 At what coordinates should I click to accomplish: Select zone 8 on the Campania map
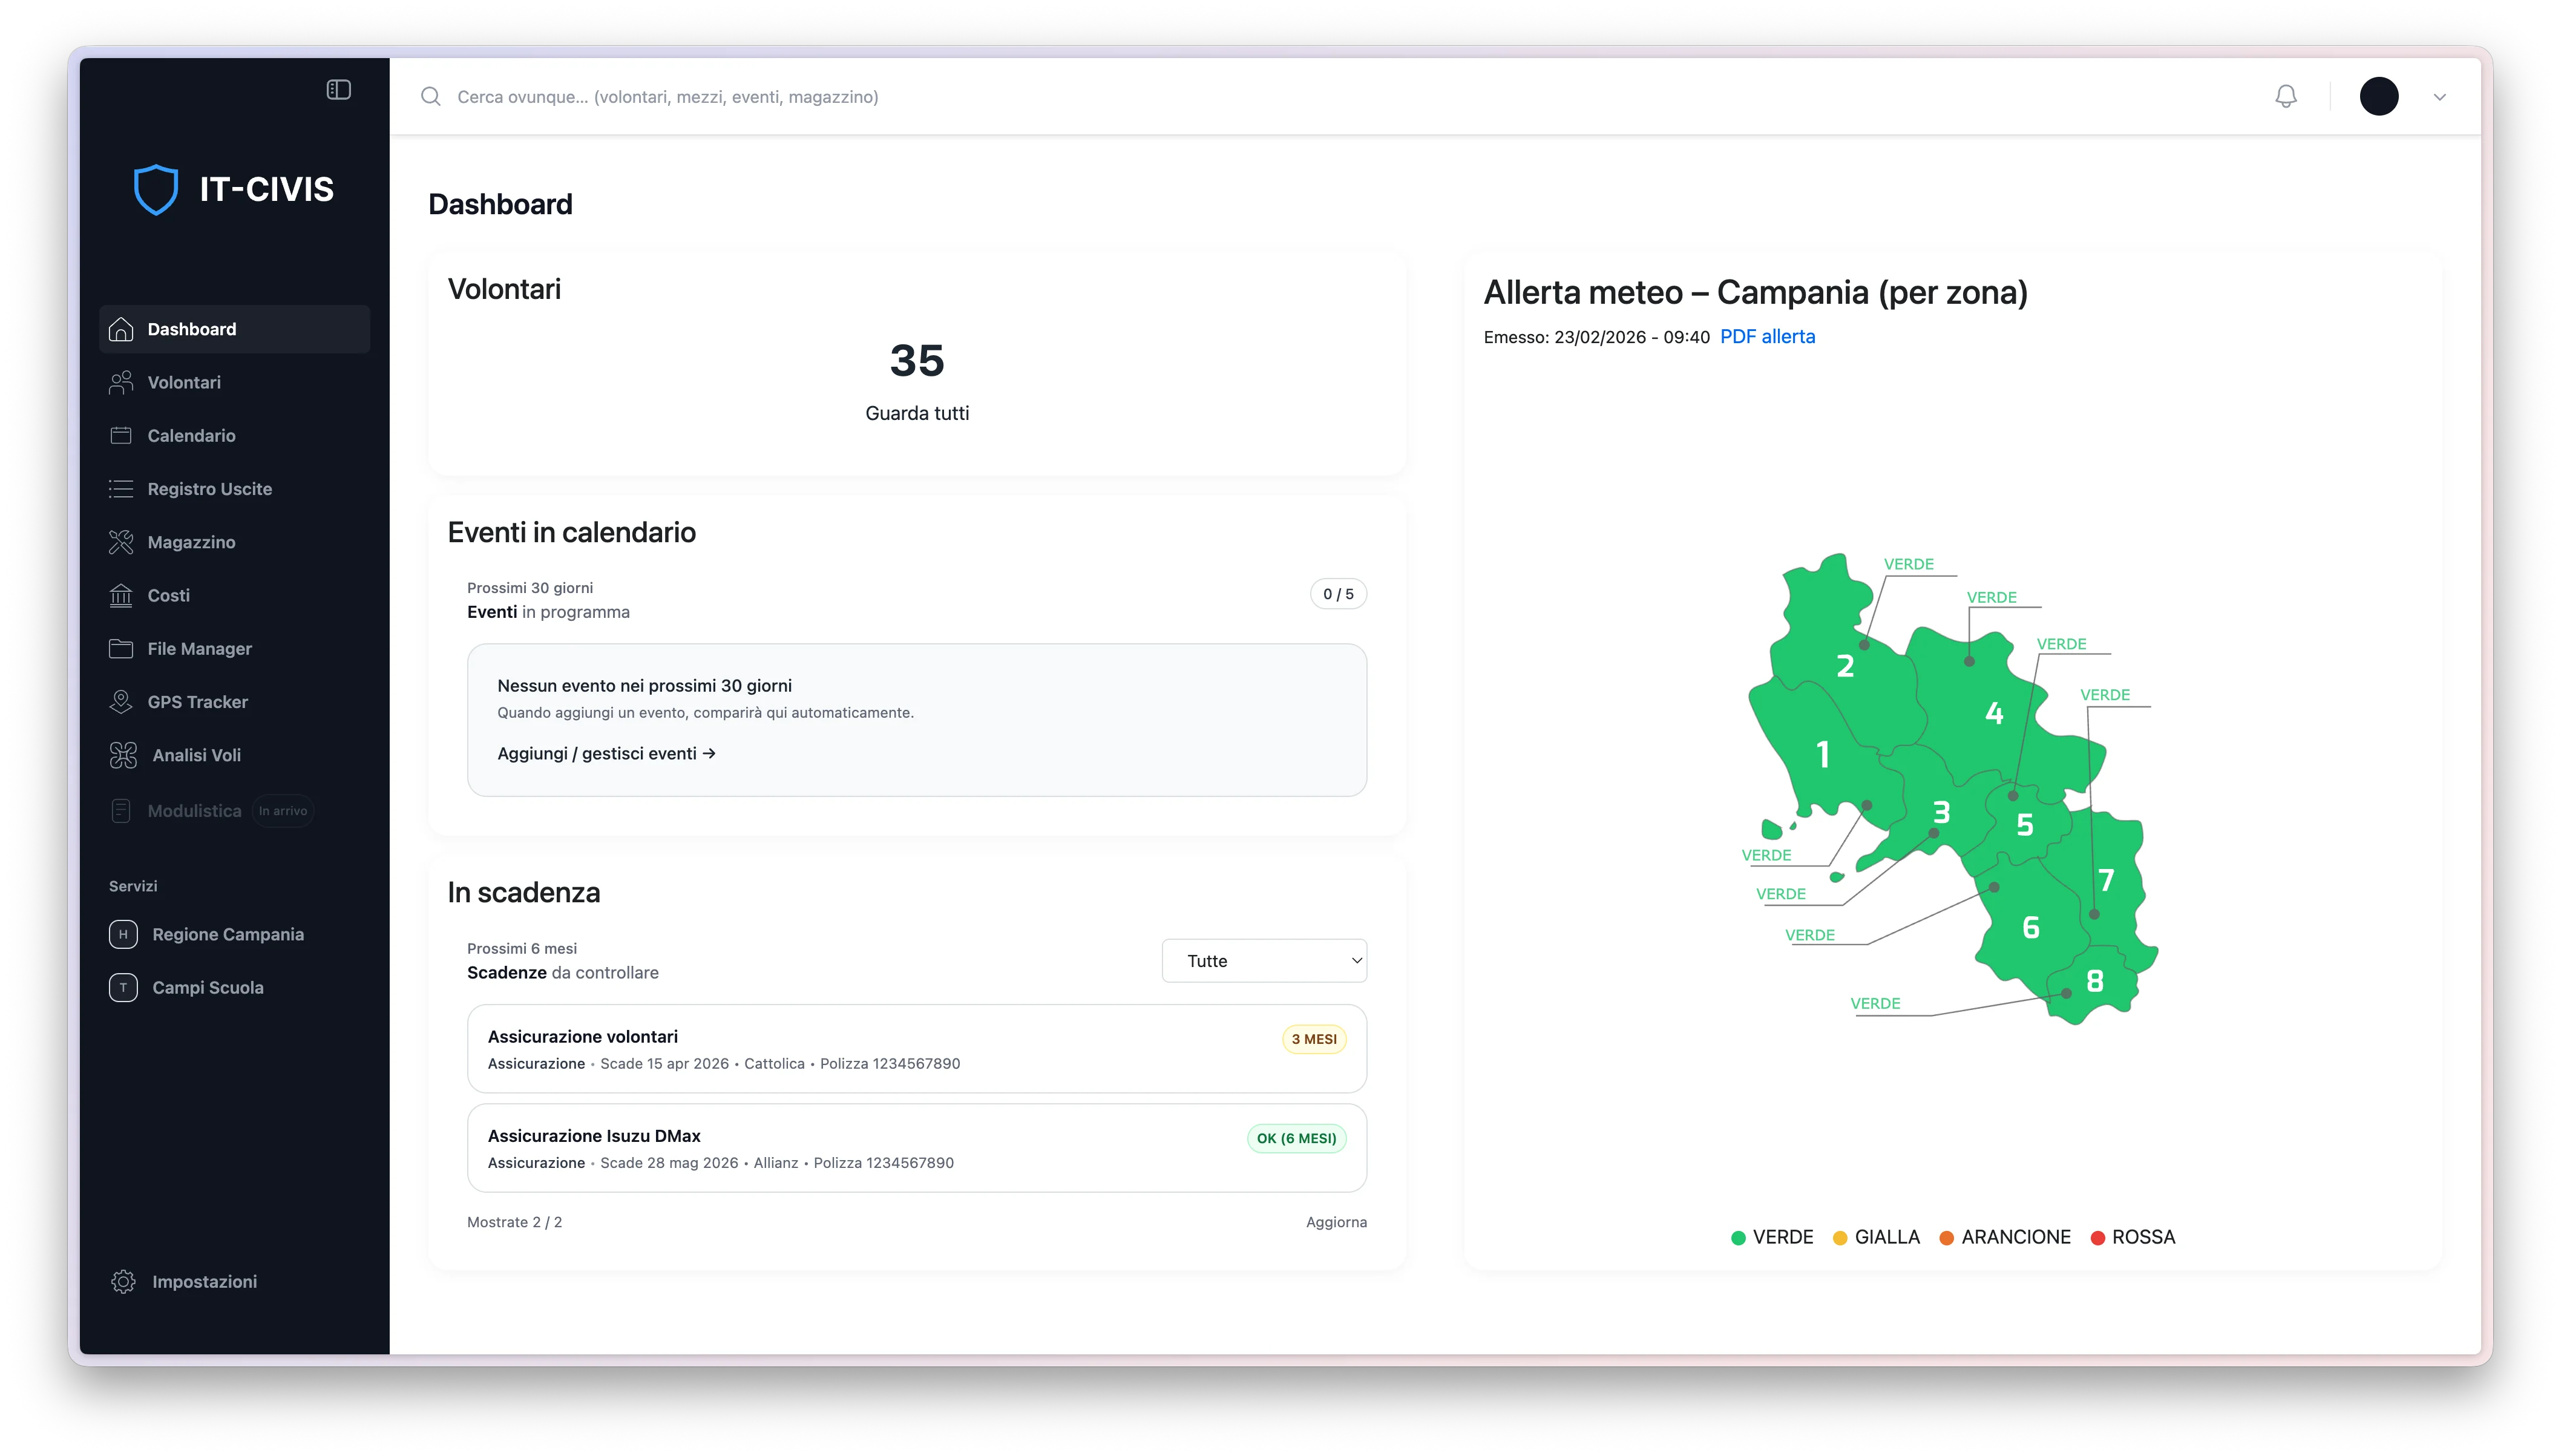[2094, 981]
